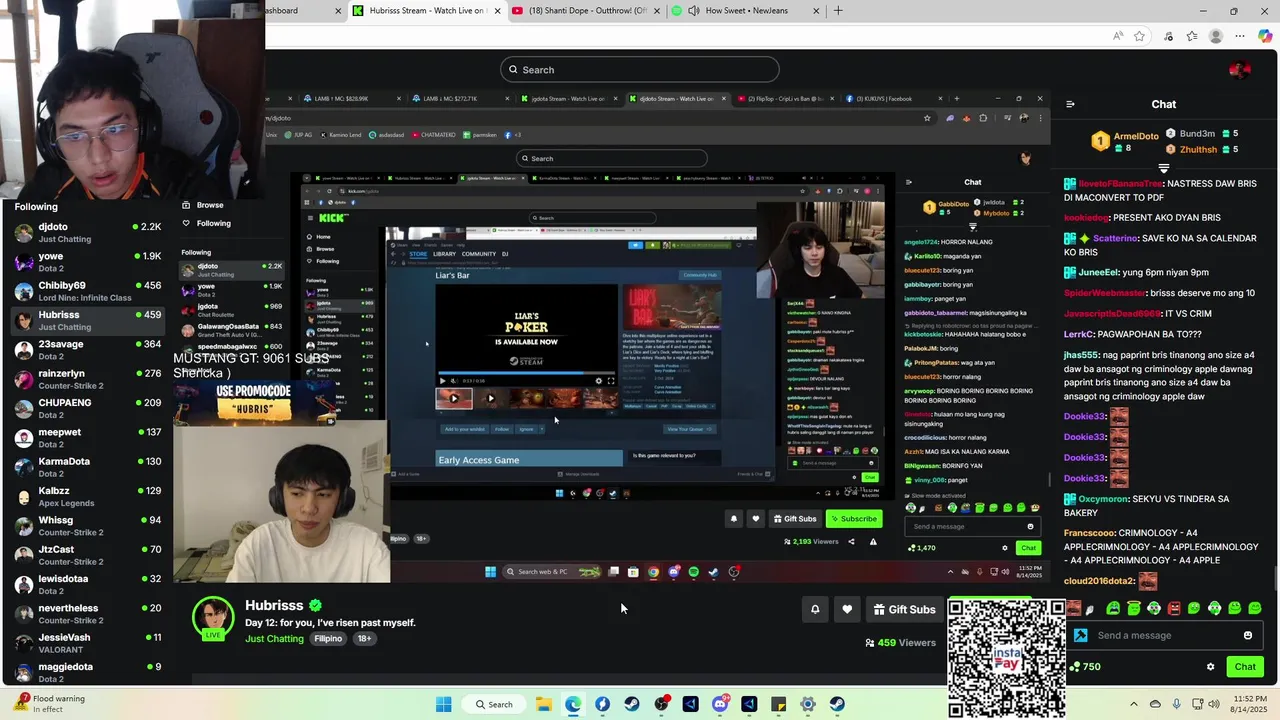The image size is (1280, 720).
Task: Toggle Read aloud icon in address bar
Action: (x=1117, y=36)
